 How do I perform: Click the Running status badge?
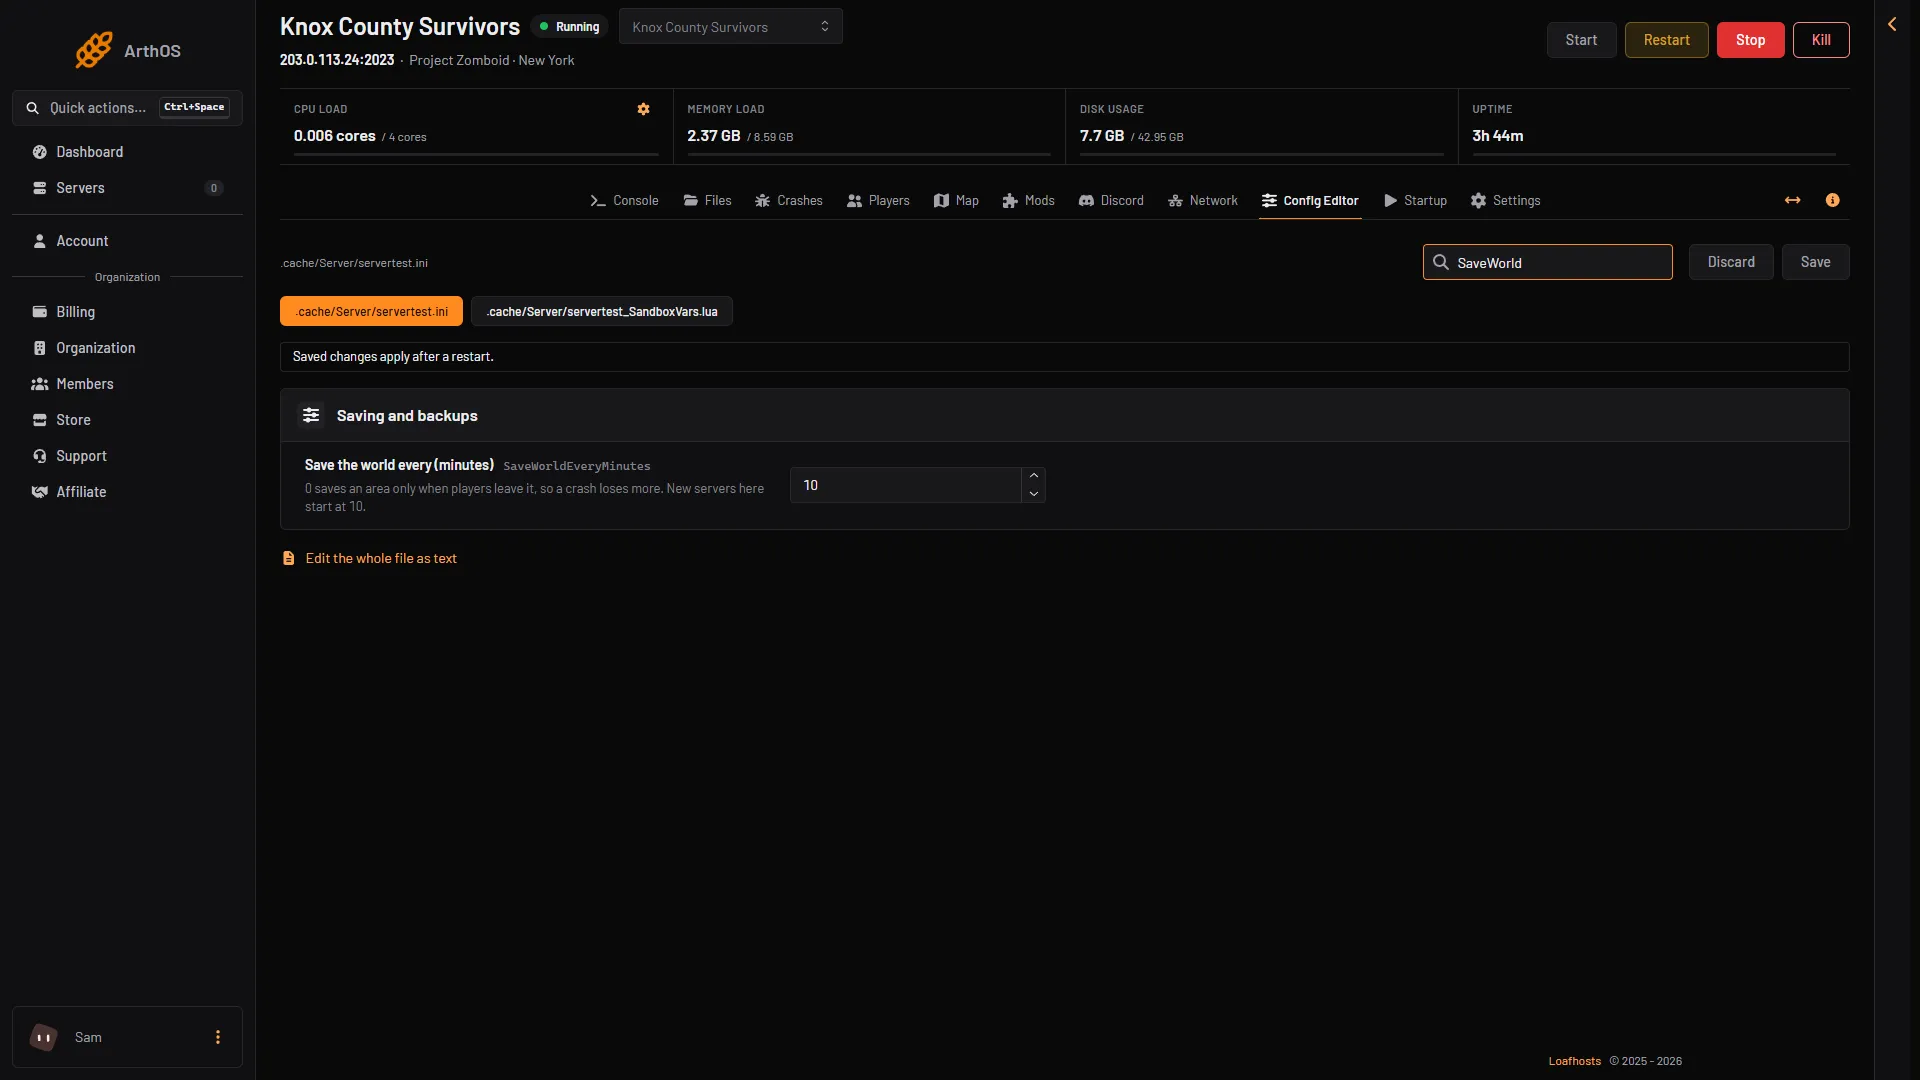pos(569,27)
